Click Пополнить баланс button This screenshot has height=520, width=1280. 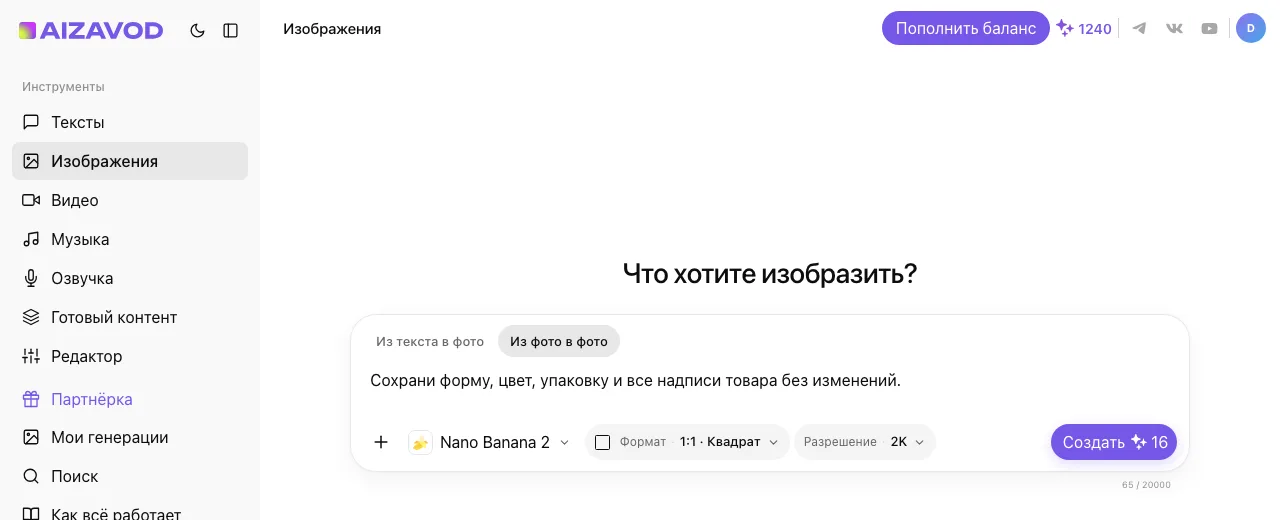pyautogui.click(x=966, y=28)
